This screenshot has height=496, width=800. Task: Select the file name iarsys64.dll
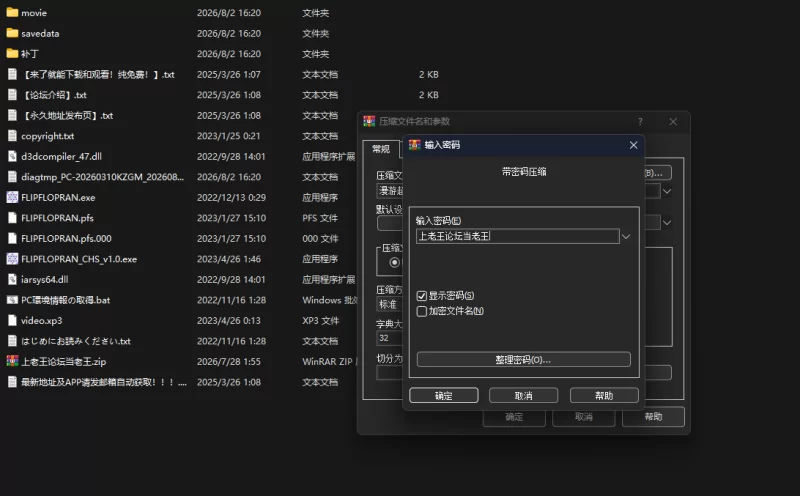(x=44, y=280)
